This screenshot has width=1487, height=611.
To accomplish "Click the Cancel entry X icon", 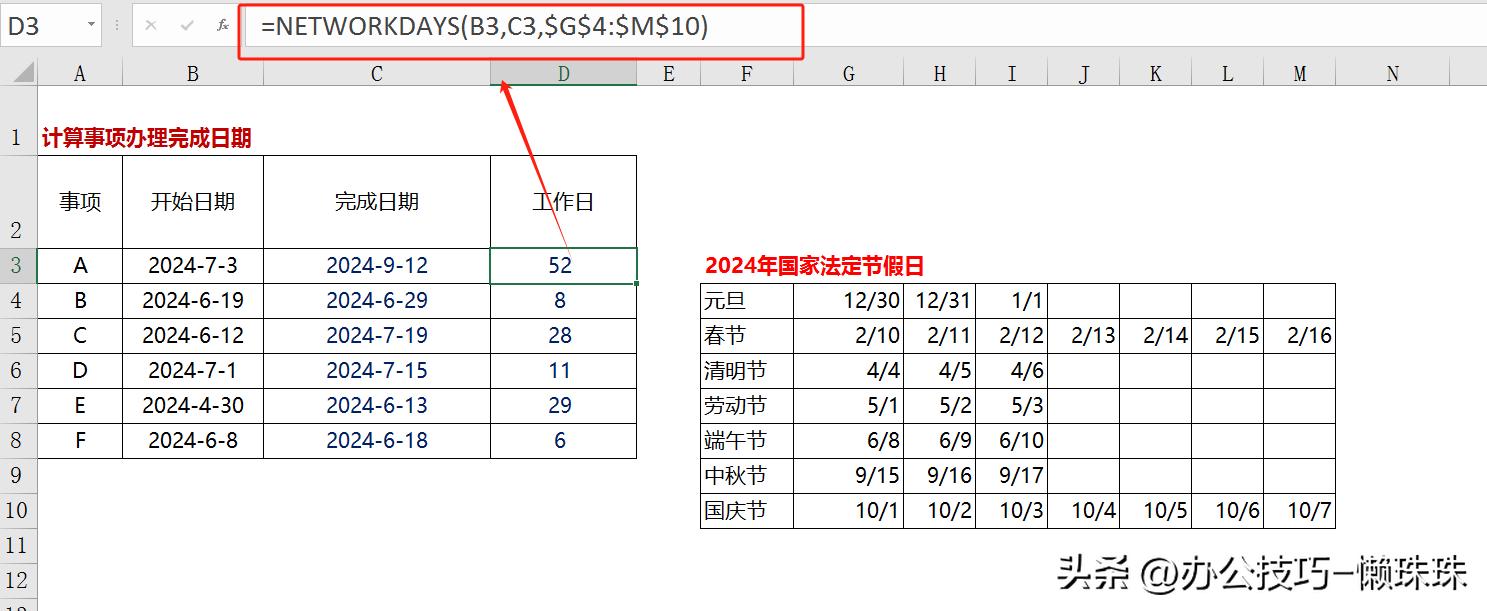I will (x=151, y=26).
